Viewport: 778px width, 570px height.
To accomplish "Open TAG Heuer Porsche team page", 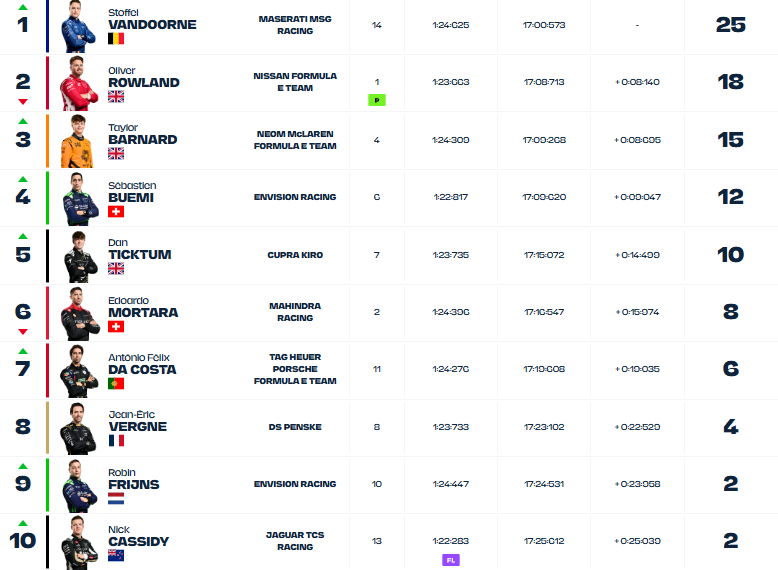I will pos(295,369).
